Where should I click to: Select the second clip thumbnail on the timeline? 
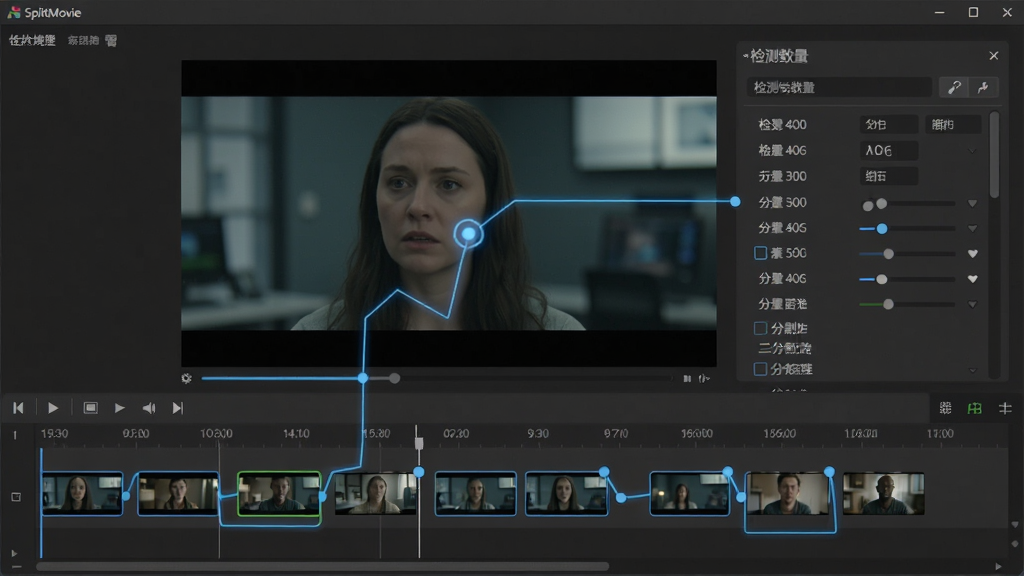178,493
